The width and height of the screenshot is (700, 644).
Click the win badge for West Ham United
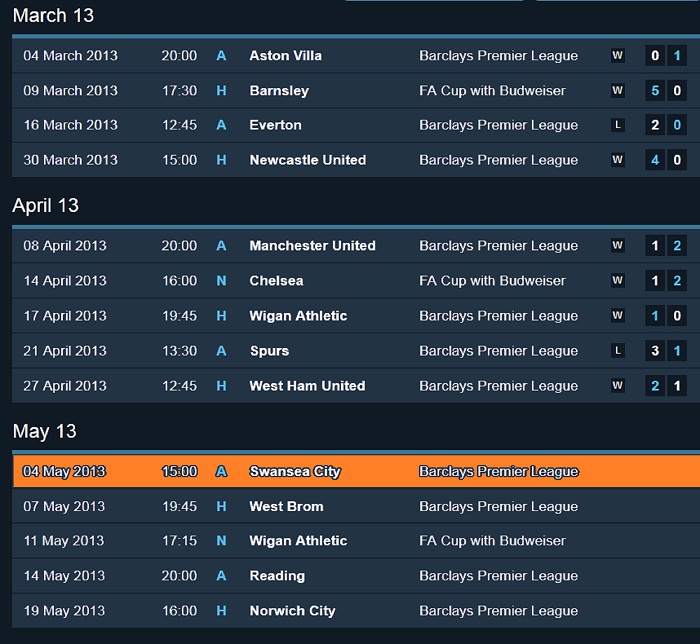click(617, 386)
